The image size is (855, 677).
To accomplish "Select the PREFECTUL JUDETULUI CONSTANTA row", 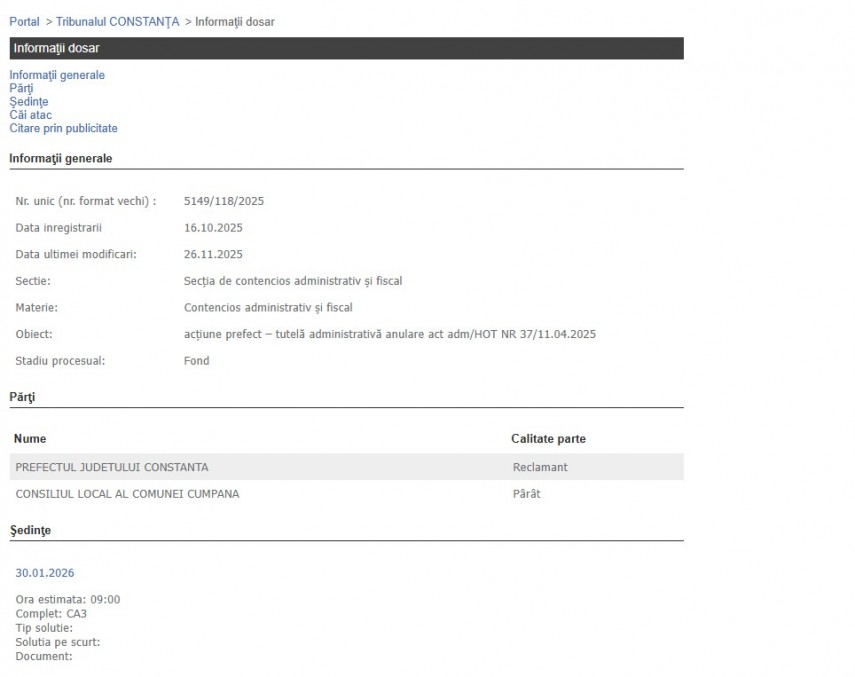I will (112, 467).
